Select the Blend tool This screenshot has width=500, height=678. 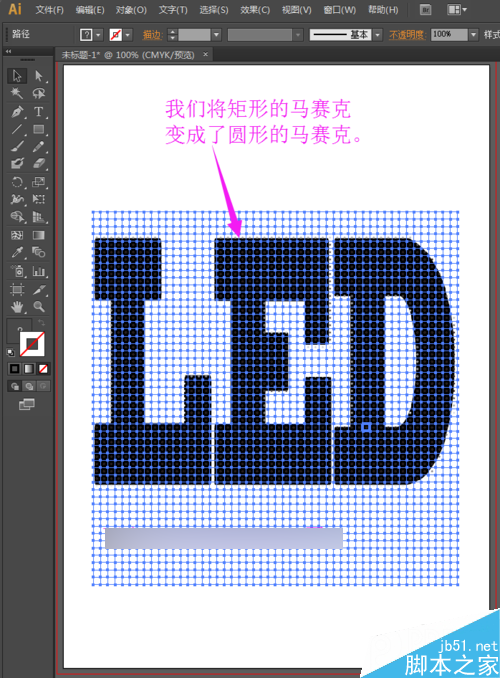coord(38,252)
